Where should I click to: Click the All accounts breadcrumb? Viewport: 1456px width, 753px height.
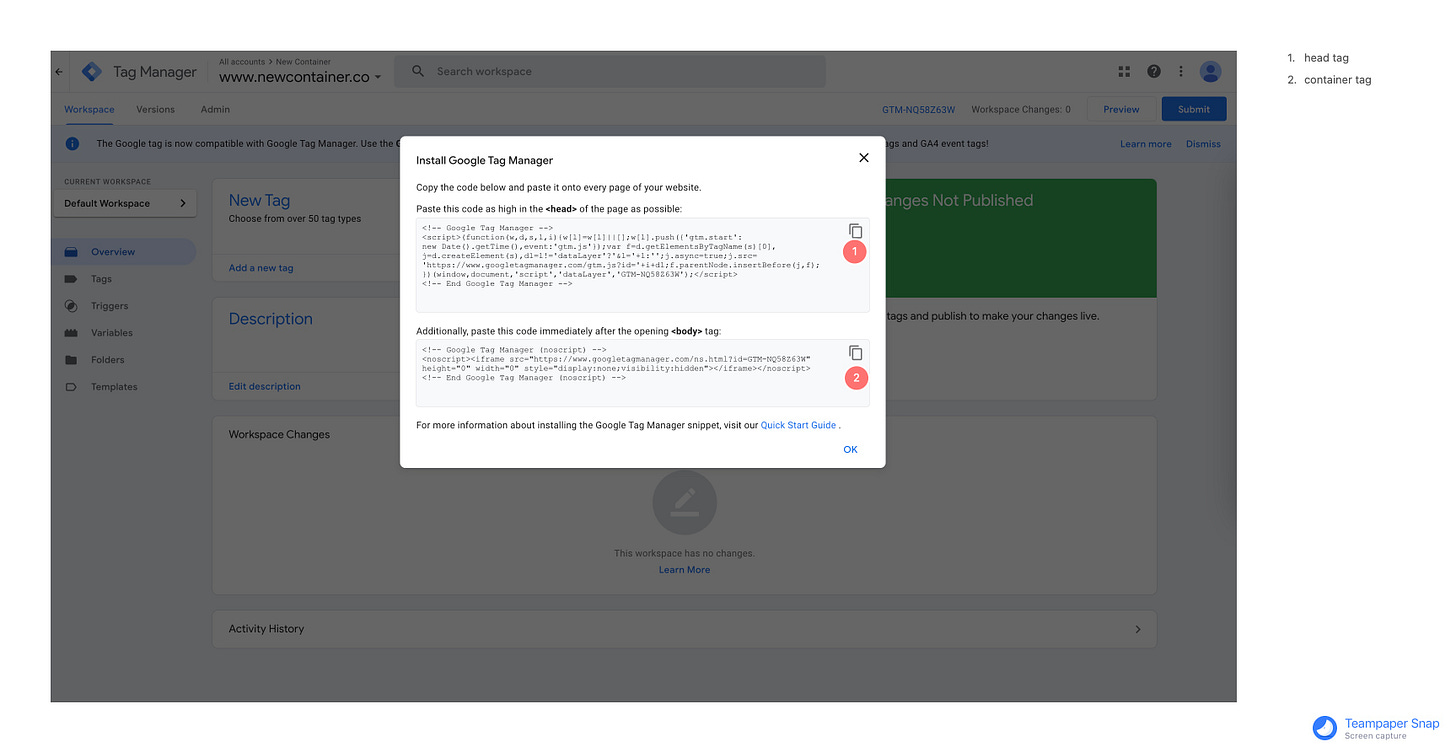(242, 62)
